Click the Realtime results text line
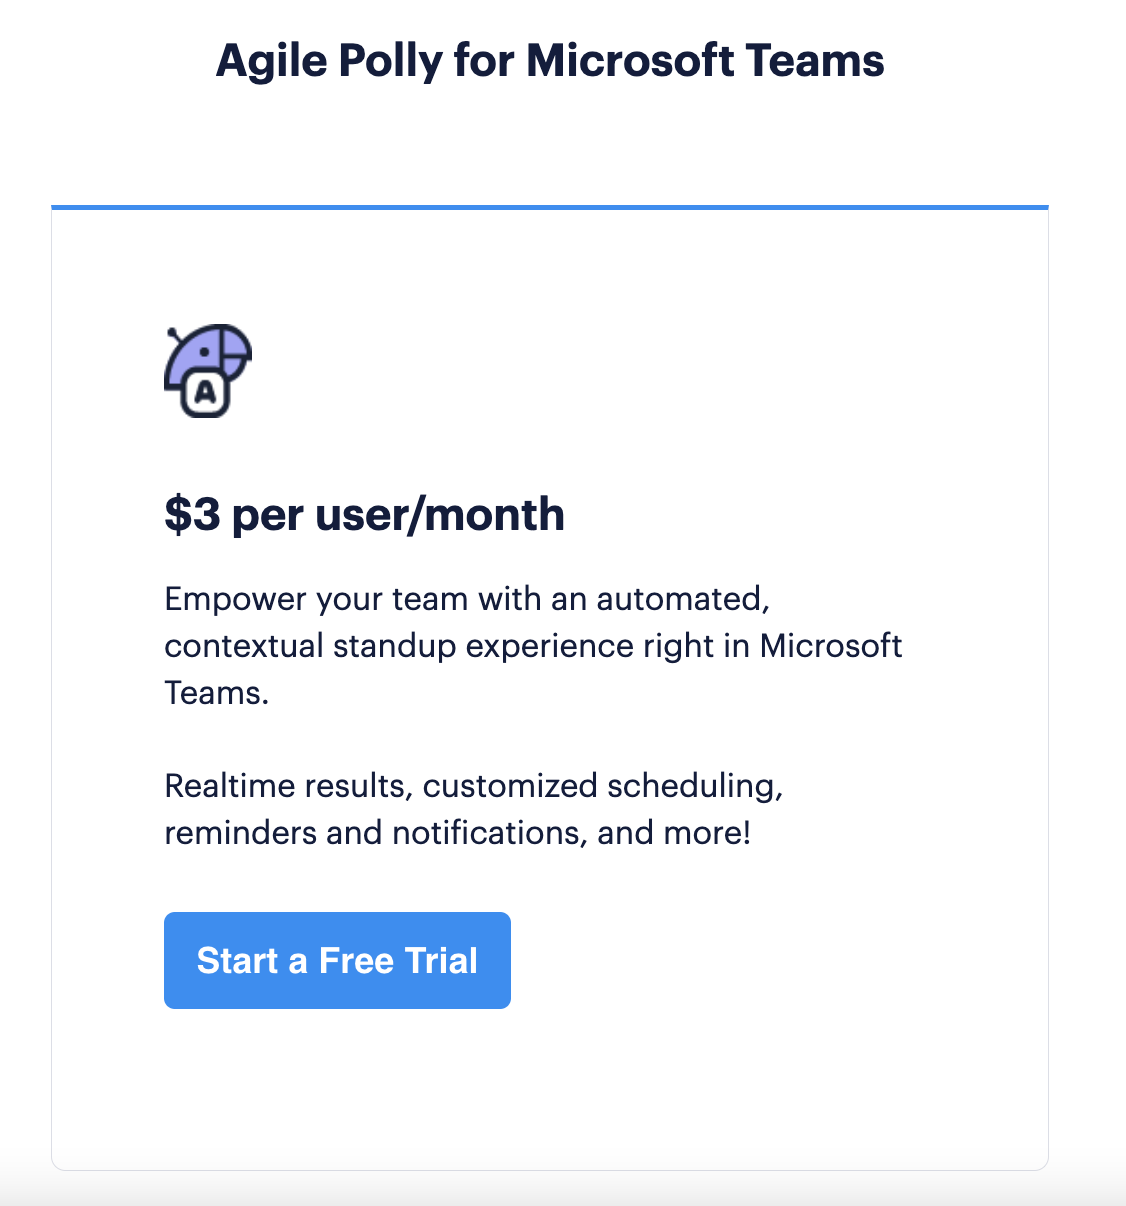The image size is (1126, 1206). (x=288, y=786)
